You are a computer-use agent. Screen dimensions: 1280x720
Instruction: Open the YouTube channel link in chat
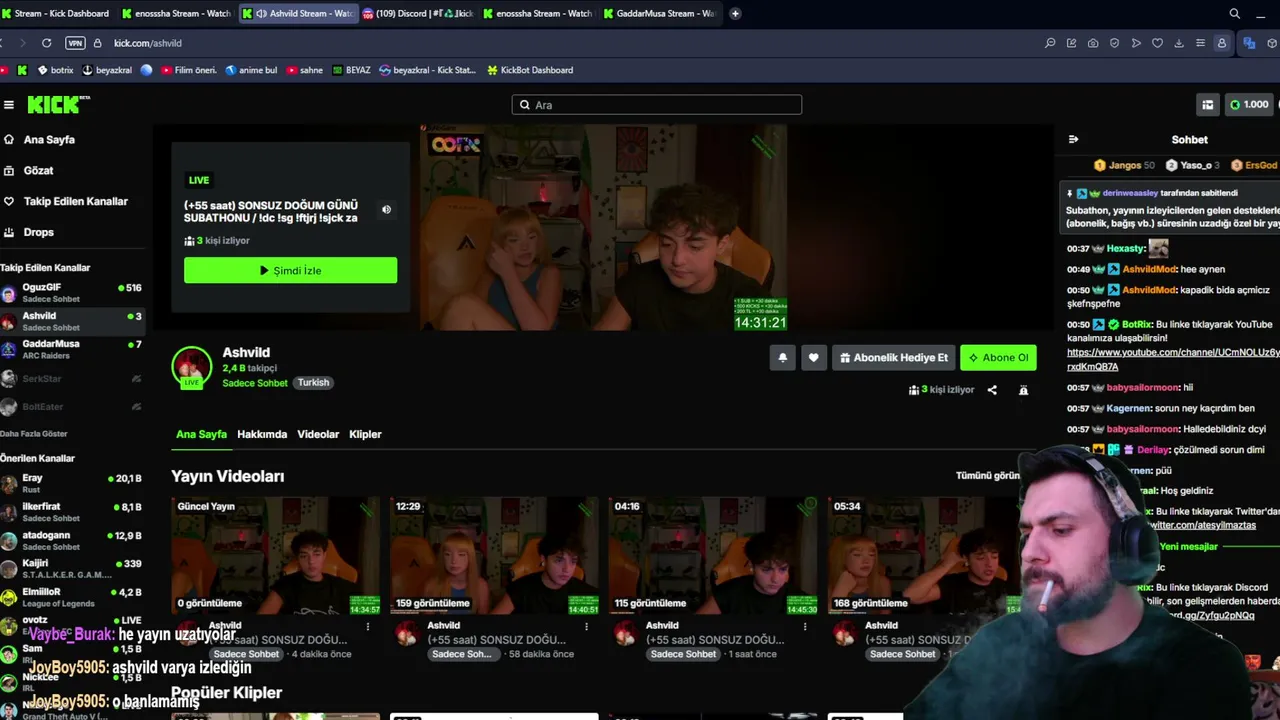coord(1173,360)
